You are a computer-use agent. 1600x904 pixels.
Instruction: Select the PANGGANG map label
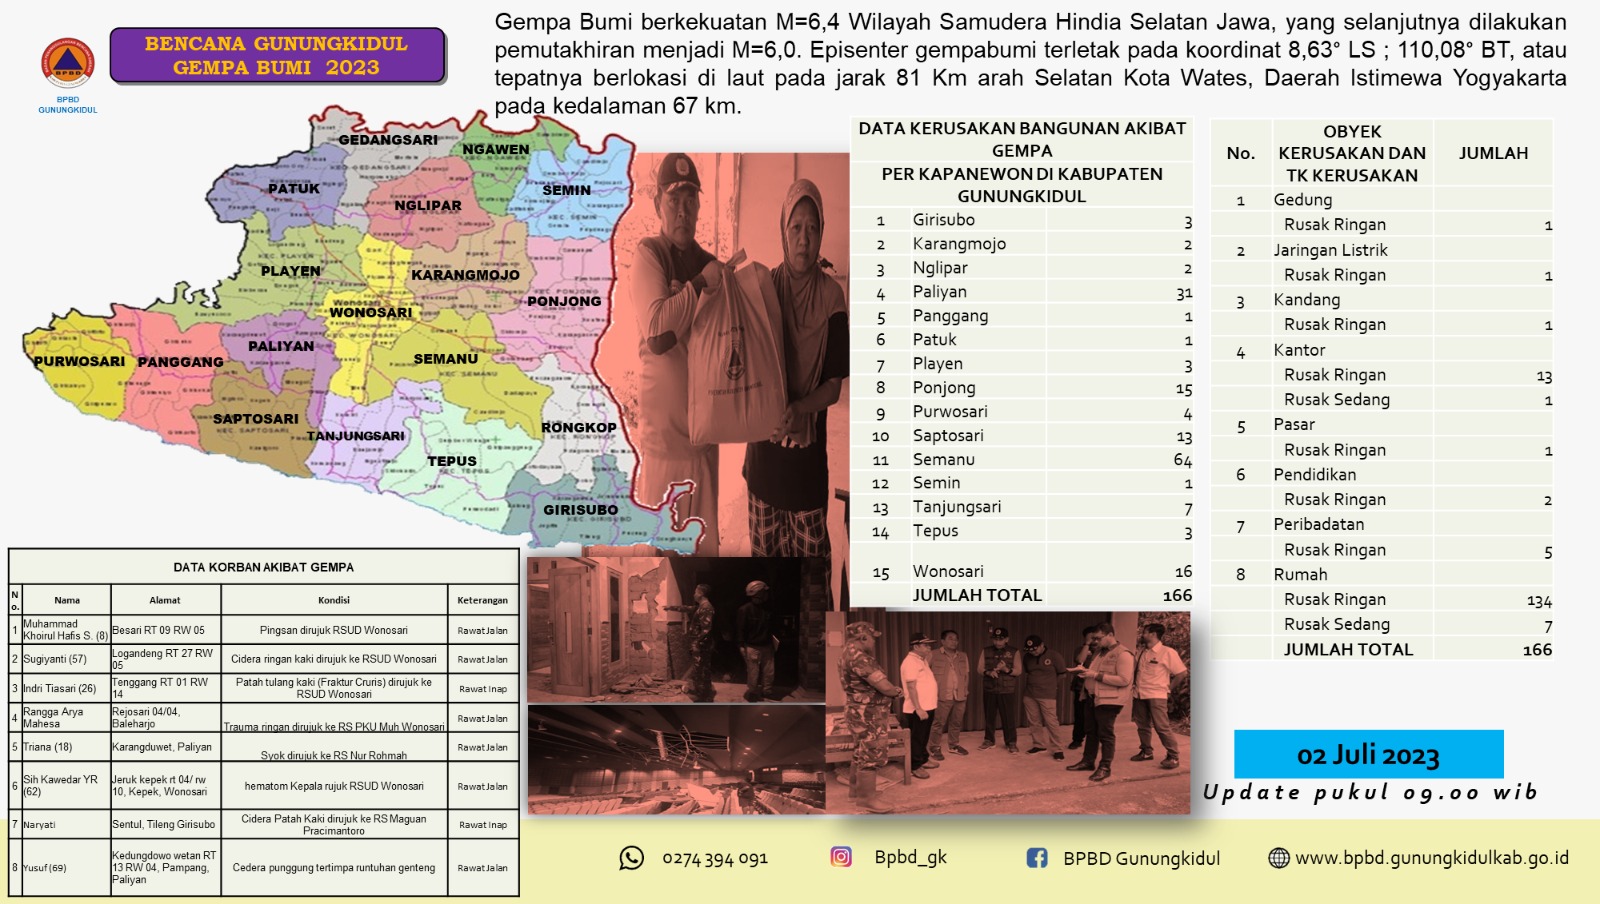(x=181, y=362)
